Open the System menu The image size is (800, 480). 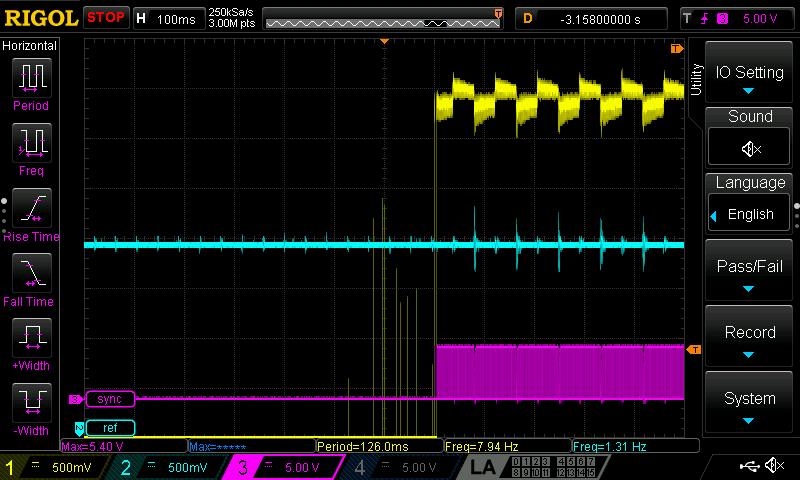point(750,405)
